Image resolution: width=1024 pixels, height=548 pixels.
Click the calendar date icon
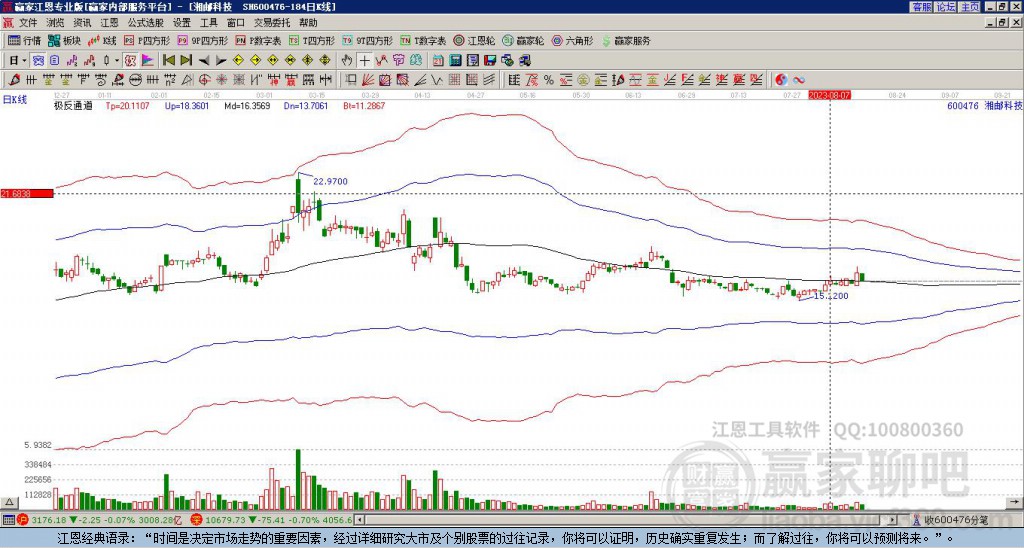(438, 61)
